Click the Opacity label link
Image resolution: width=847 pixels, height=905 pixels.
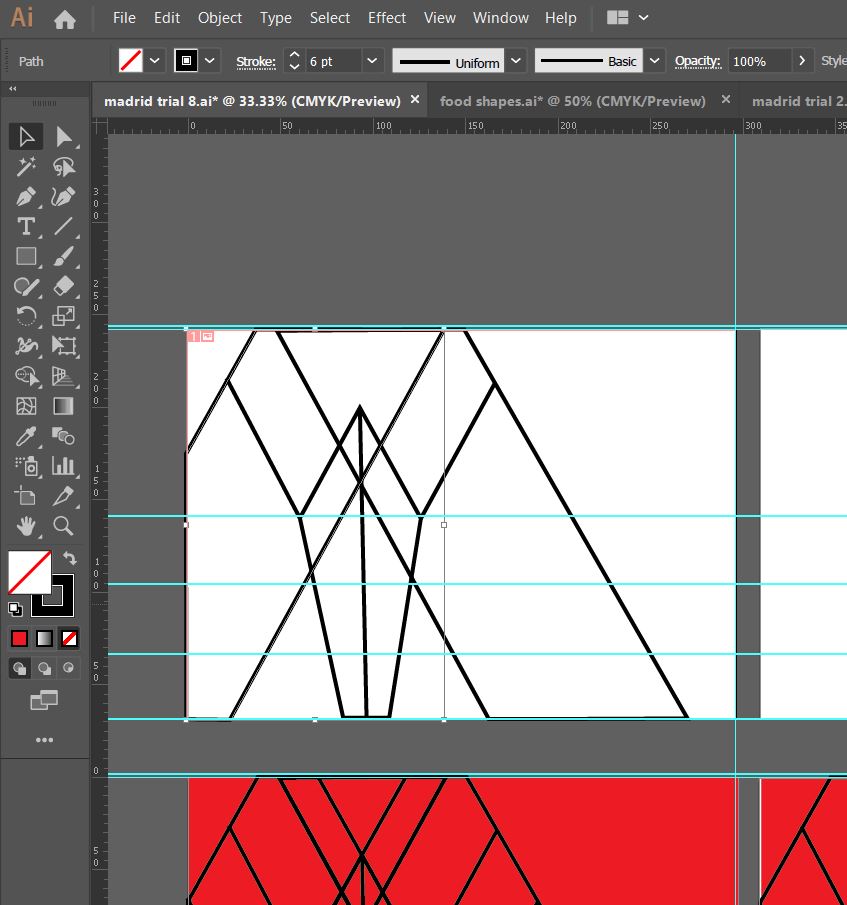point(698,61)
